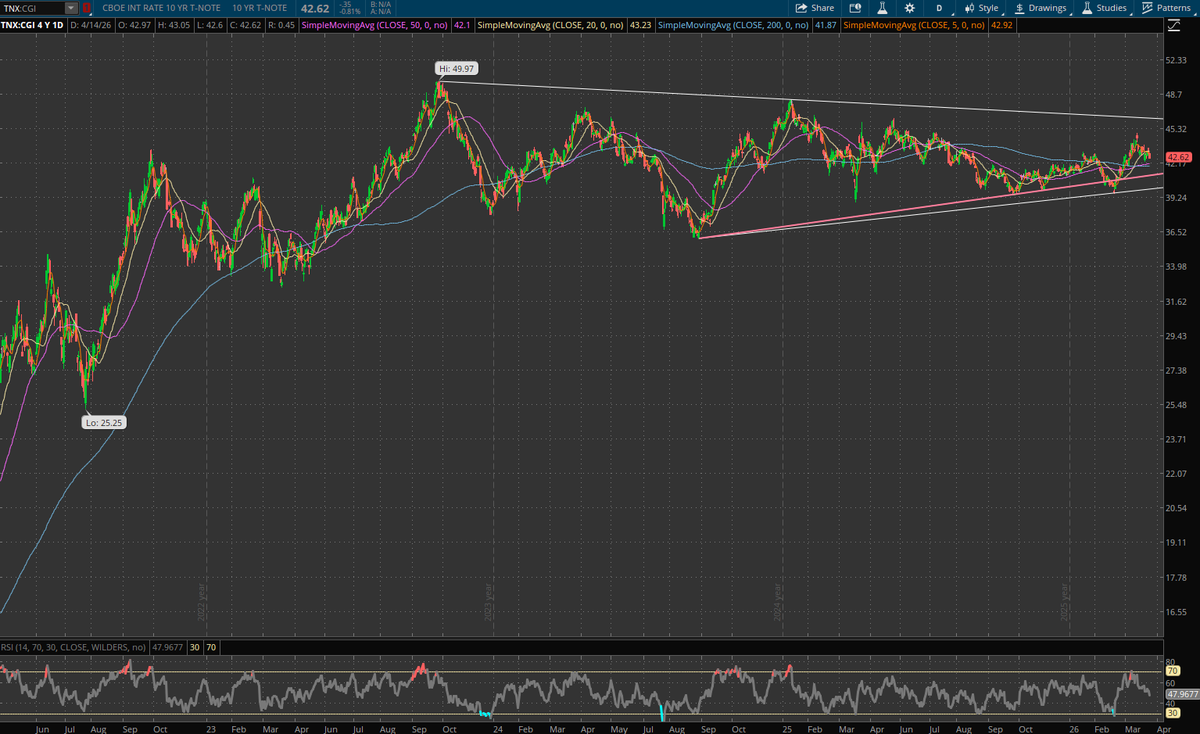Open the Studies menu

click(1105, 8)
